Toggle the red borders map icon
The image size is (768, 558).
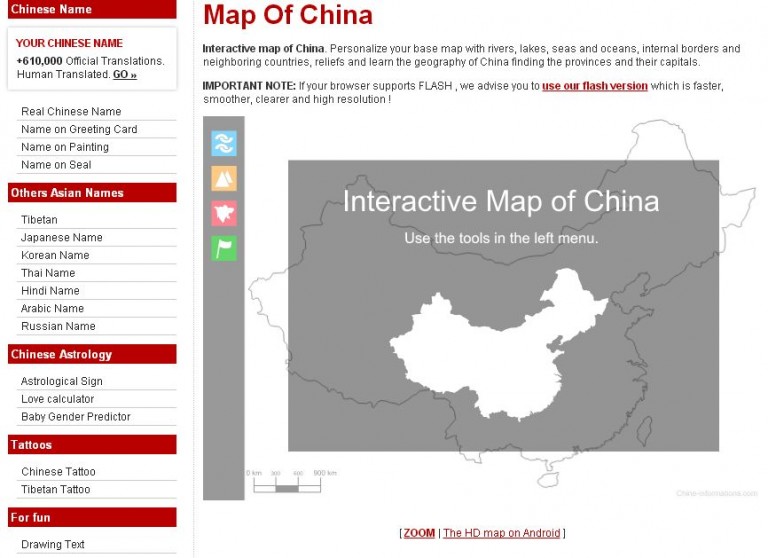[224, 213]
